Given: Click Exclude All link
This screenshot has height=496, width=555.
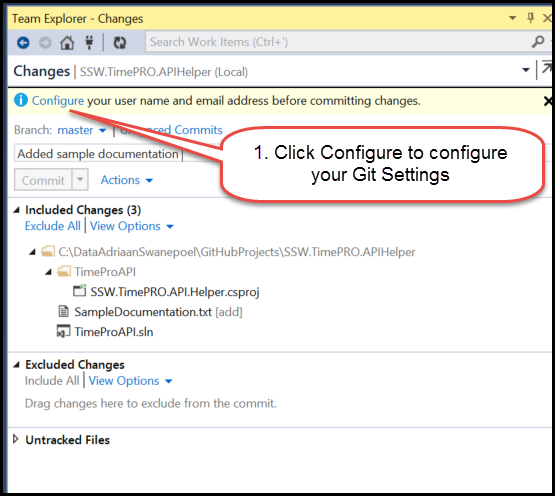Looking at the screenshot, I should tap(53, 226).
